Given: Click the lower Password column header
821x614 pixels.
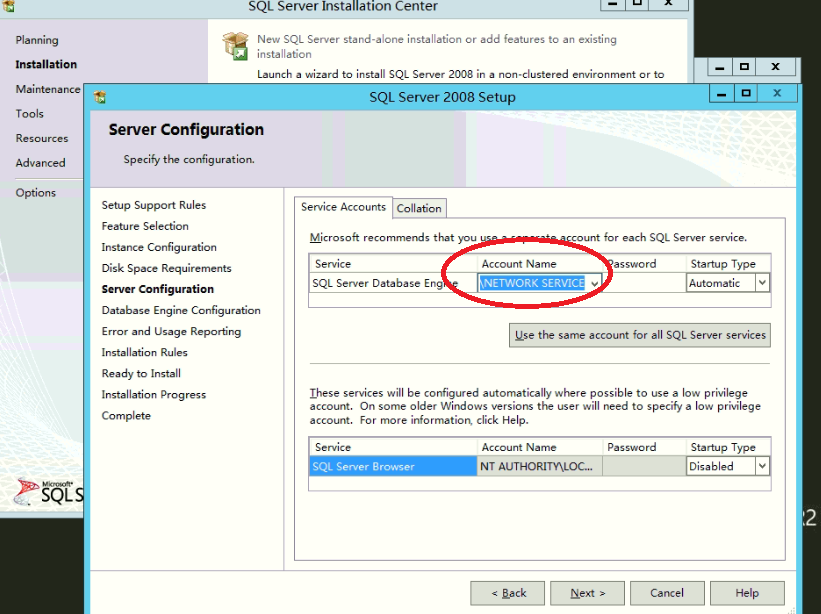Looking at the screenshot, I should pos(644,447).
